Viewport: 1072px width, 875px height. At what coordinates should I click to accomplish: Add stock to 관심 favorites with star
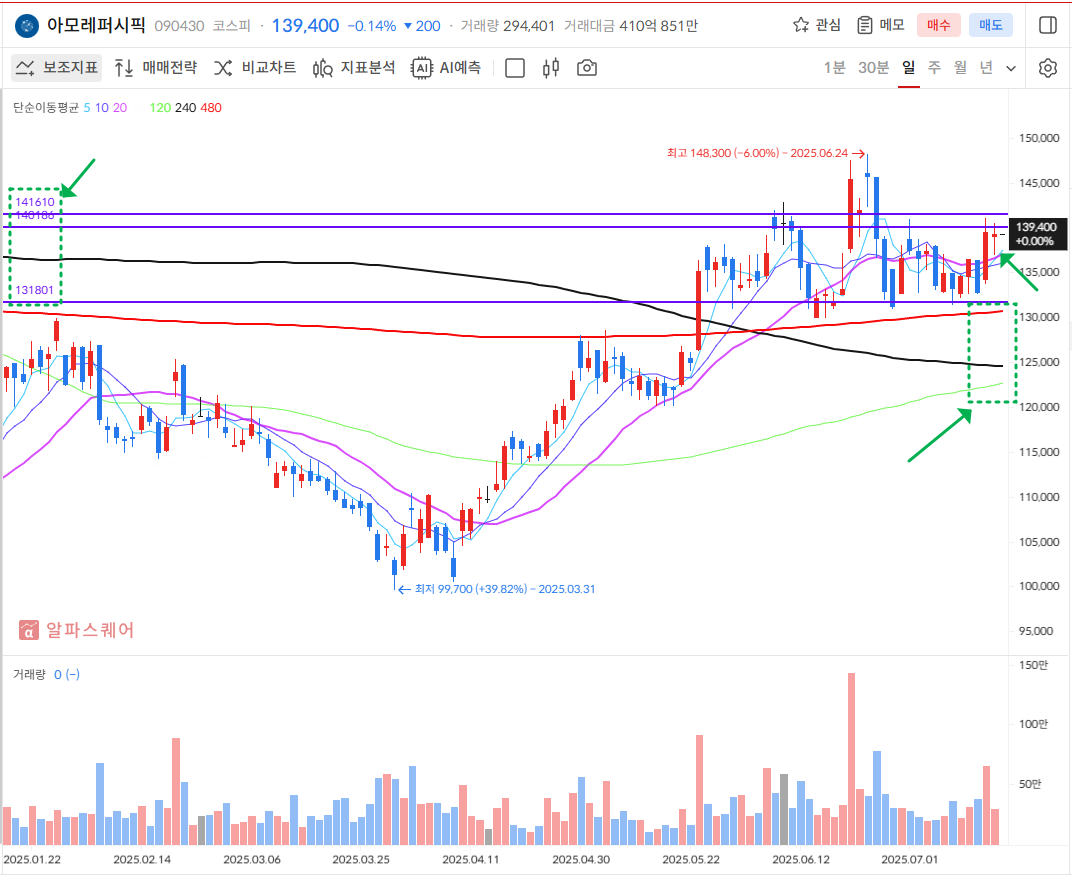click(817, 25)
